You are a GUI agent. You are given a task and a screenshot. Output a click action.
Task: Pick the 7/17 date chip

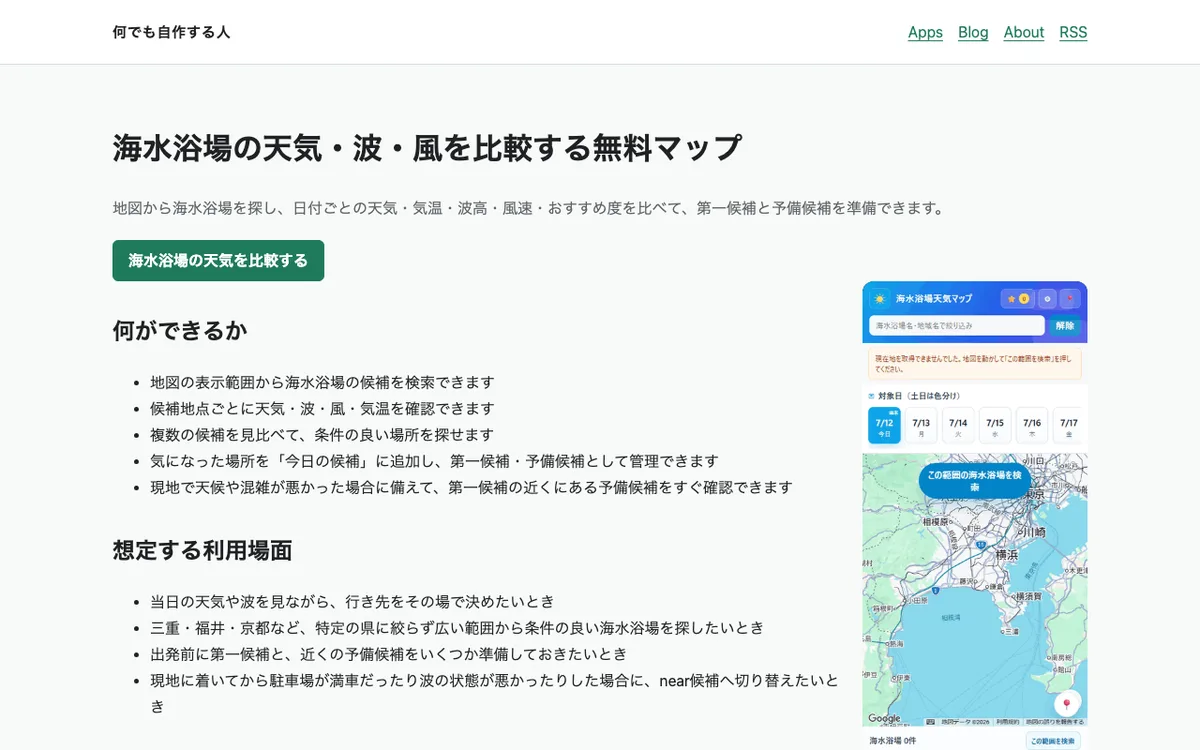point(1069,426)
